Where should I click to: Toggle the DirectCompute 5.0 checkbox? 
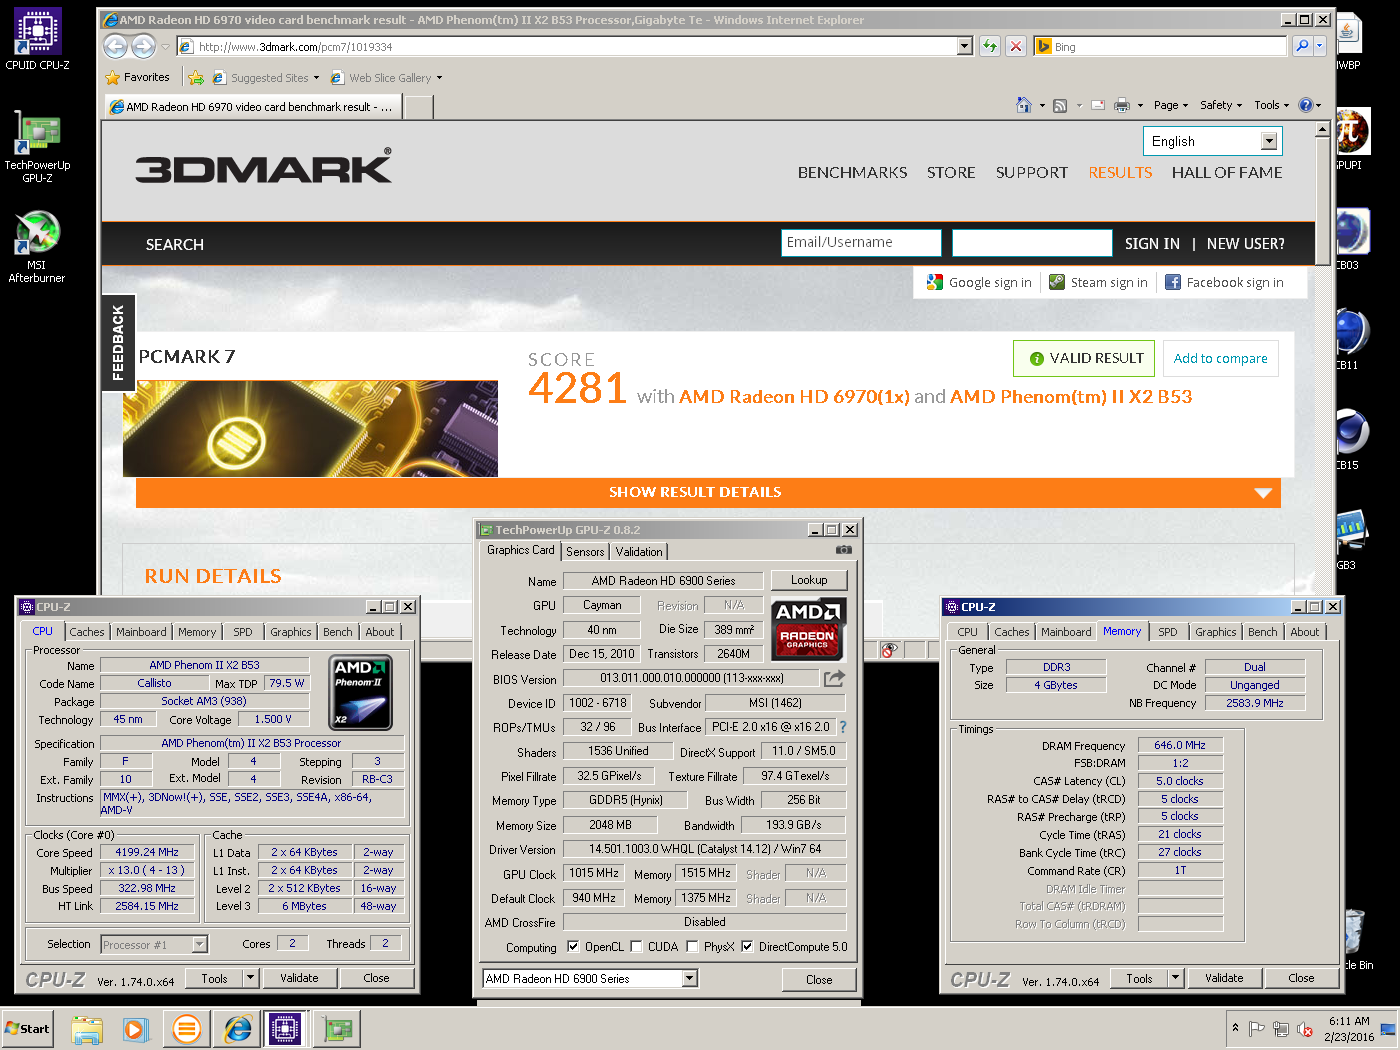pyautogui.click(x=747, y=947)
